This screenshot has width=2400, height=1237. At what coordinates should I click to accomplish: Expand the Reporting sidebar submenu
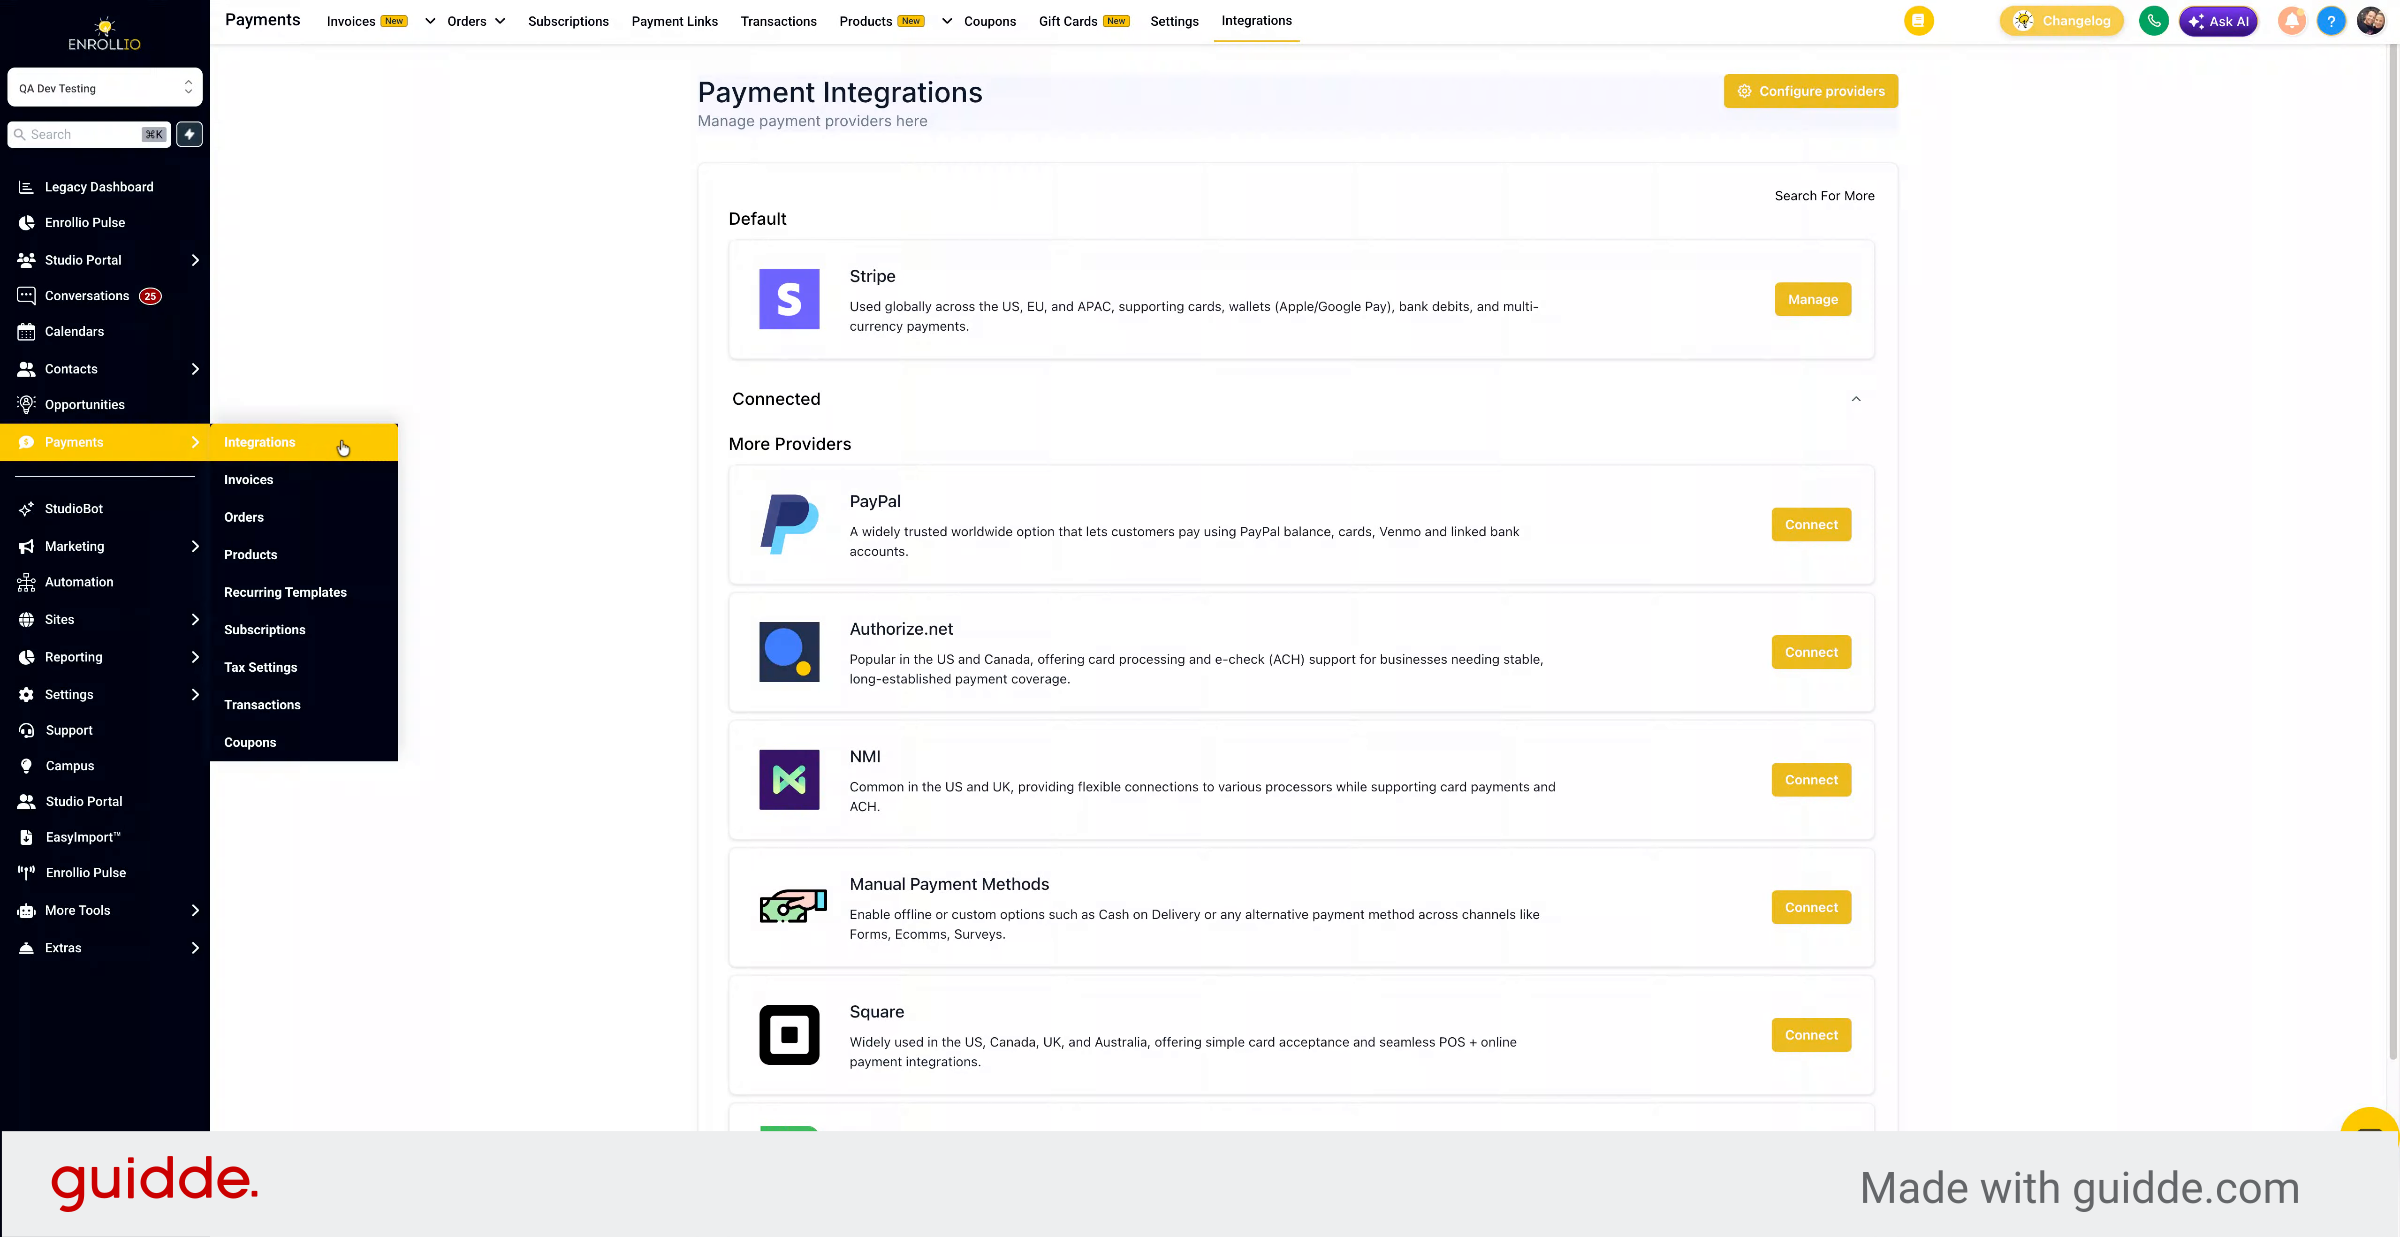click(195, 657)
